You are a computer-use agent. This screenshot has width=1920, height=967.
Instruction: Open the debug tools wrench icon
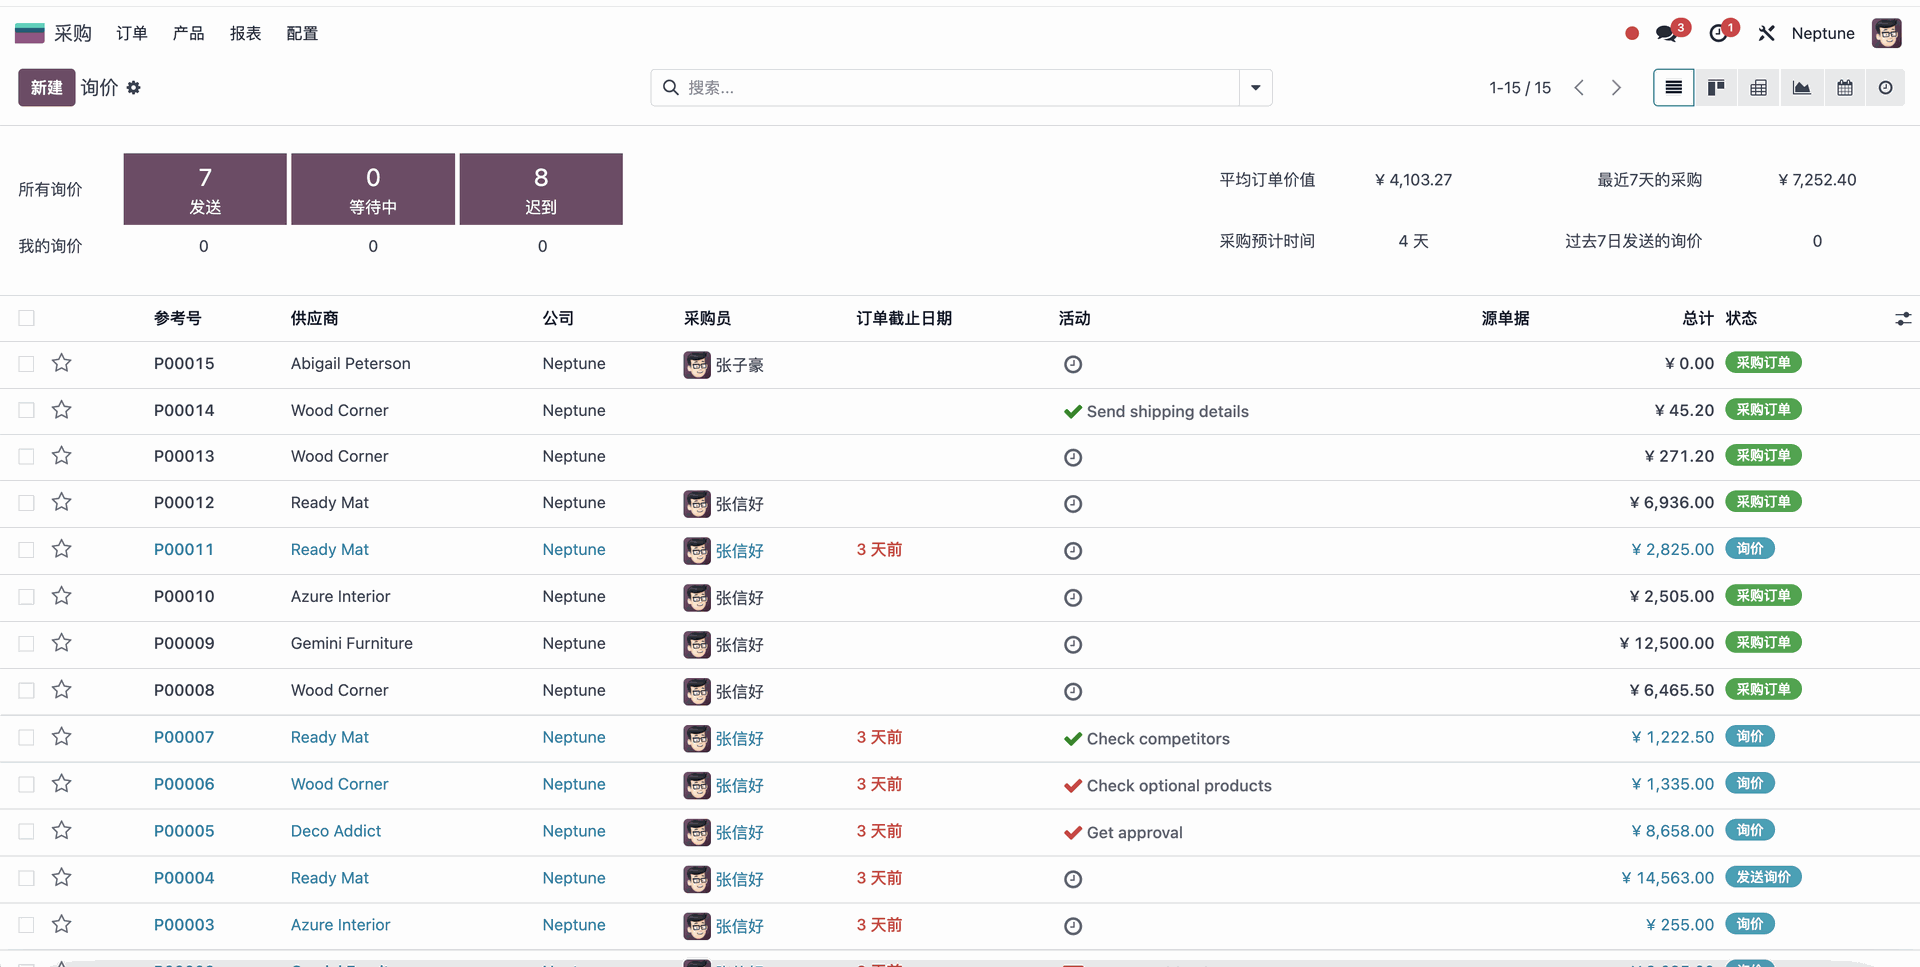pos(1766,33)
